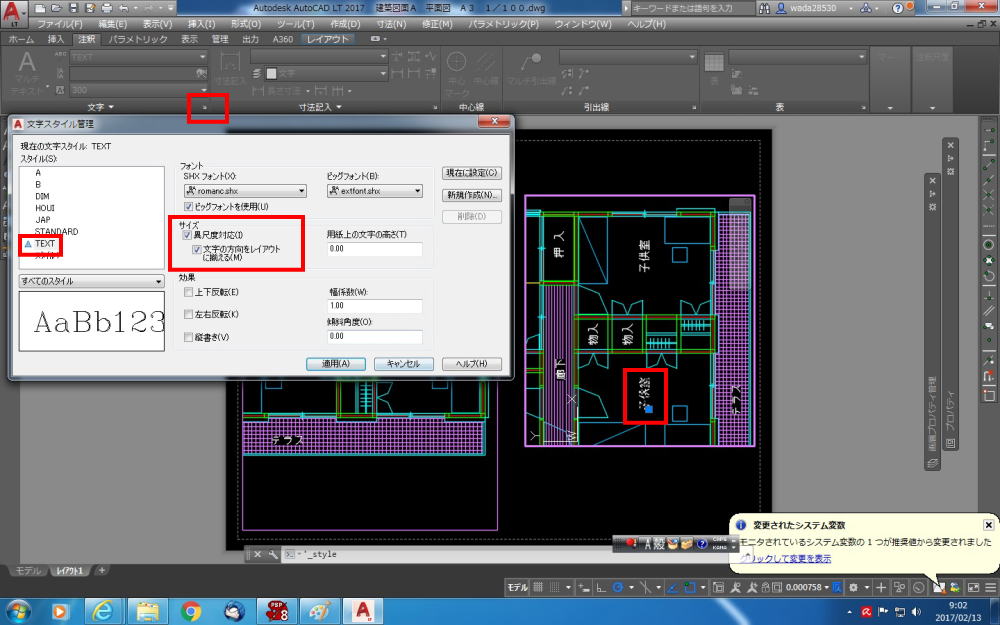The width and height of the screenshot is (1000, 625).
Task: Select the DIM style in style list
Action: [x=42, y=196]
